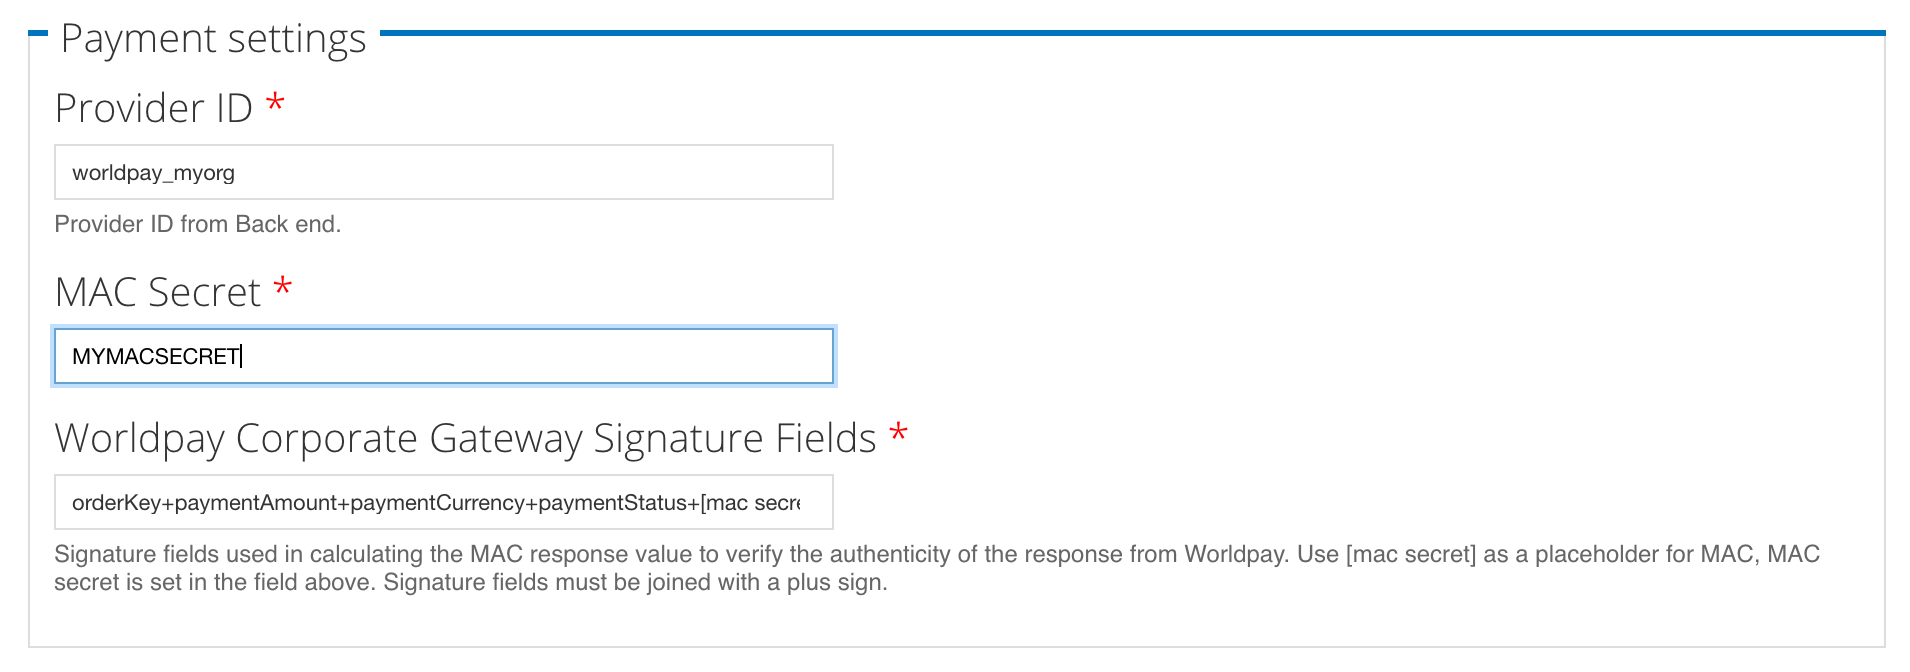Click the signature fields description starting 'Signature fields used'
Screen dimensions: 1910x672
[937, 568]
